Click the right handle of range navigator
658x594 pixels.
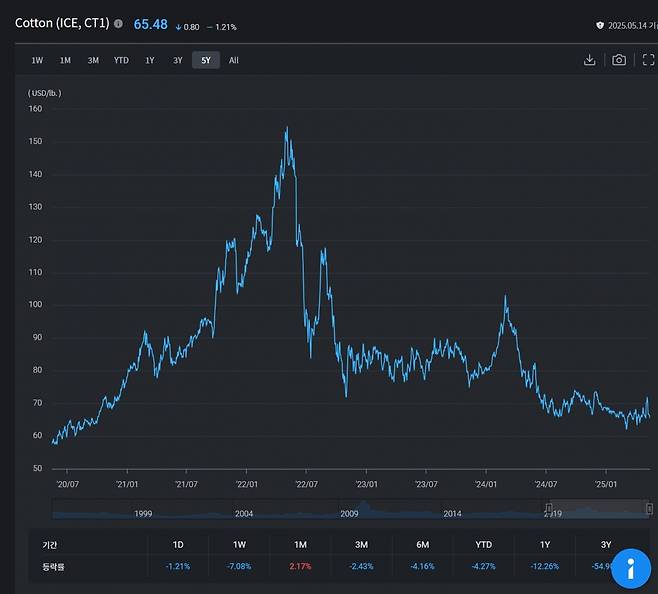click(650, 509)
